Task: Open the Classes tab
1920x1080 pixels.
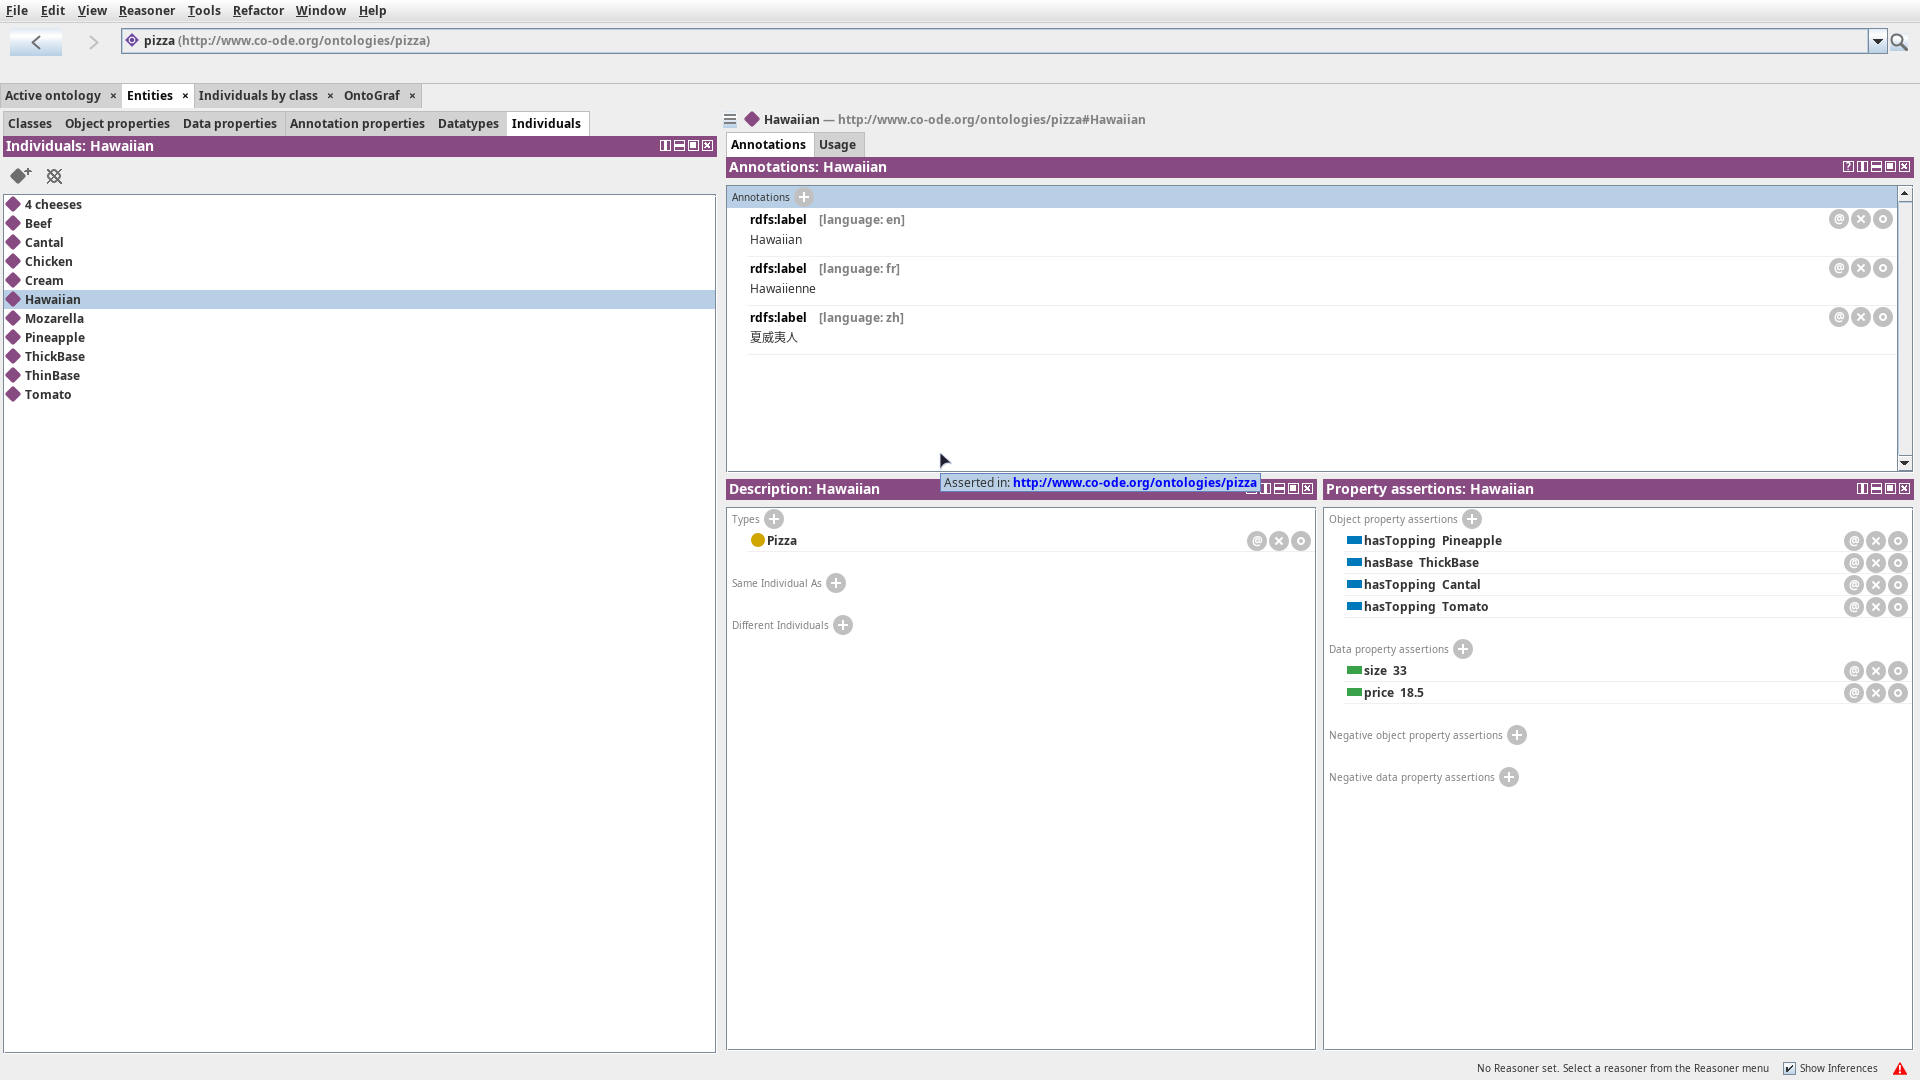Action: (30, 124)
